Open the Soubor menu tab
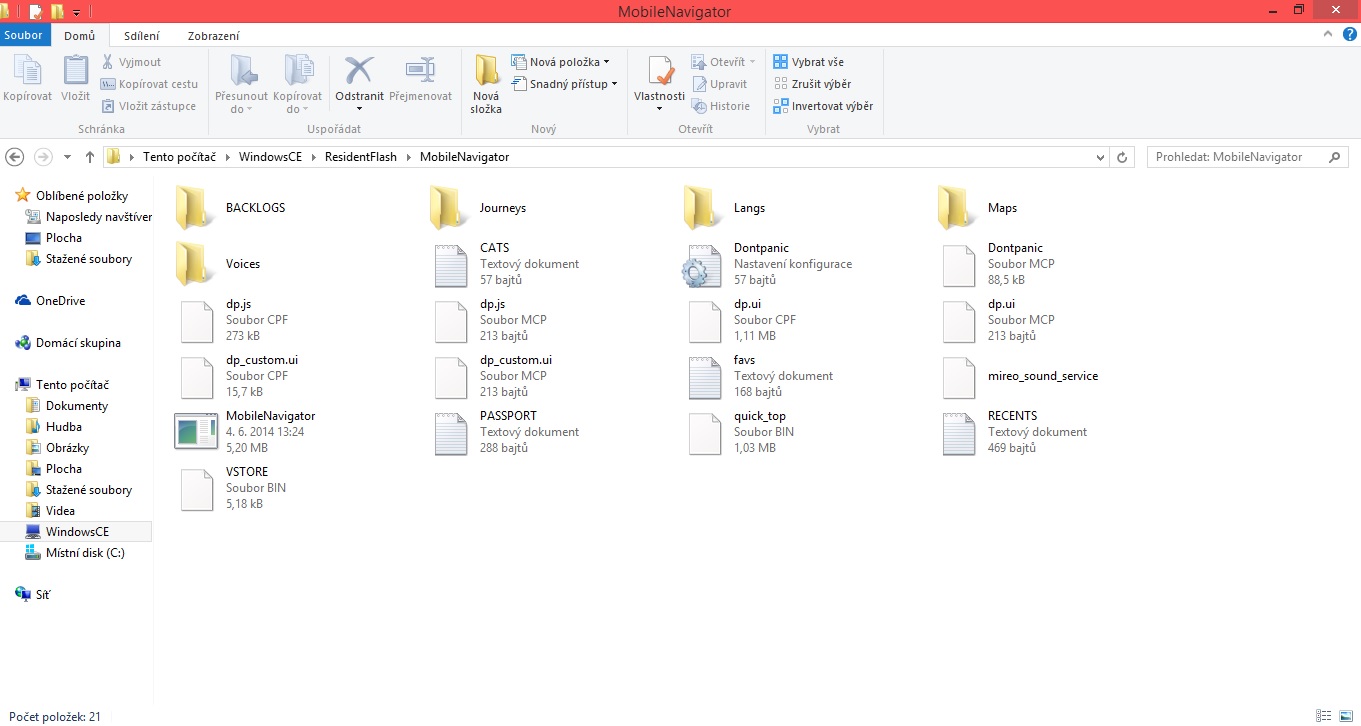The image size is (1361, 726). (x=24, y=35)
